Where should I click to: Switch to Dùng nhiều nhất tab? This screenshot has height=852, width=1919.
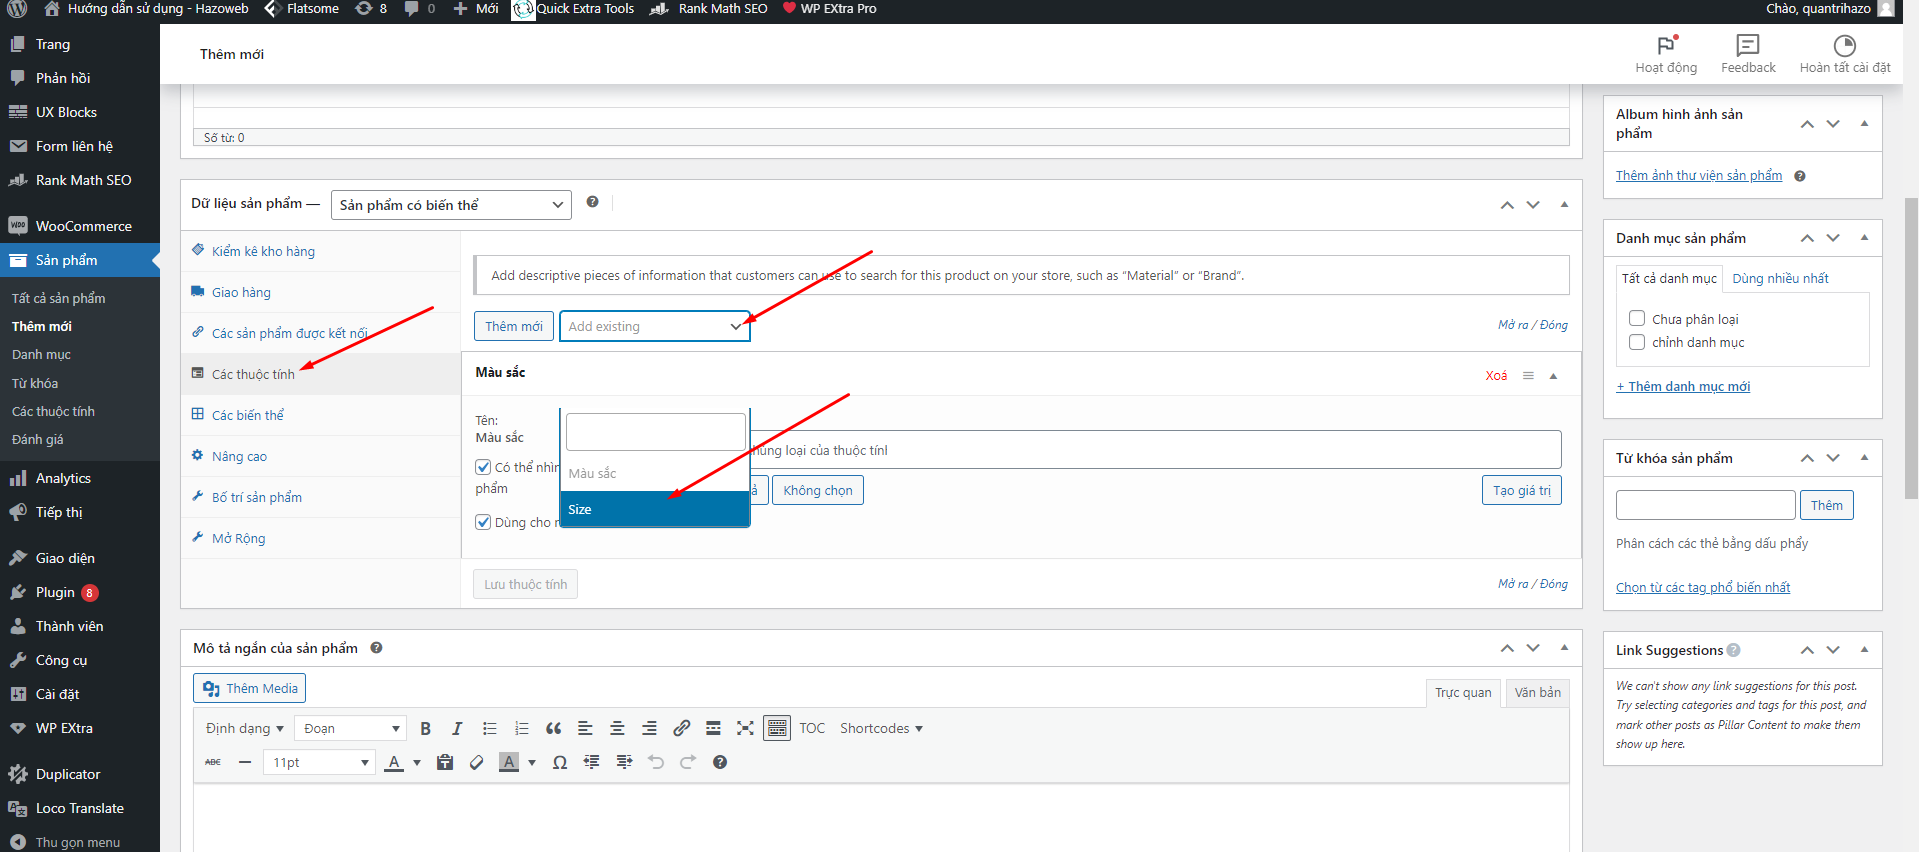pyautogui.click(x=1780, y=279)
